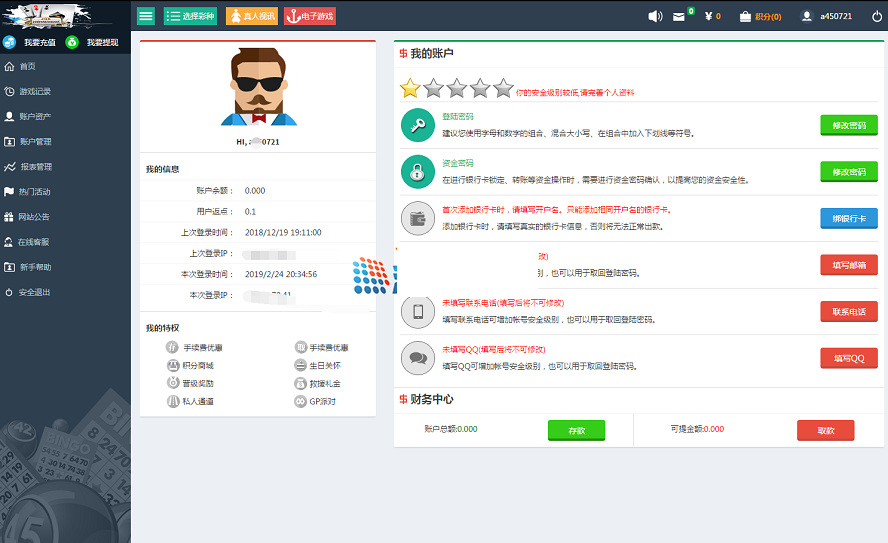888x543 pixels.
Task: Open the 积分(0) points briefcase
Action: point(761,16)
